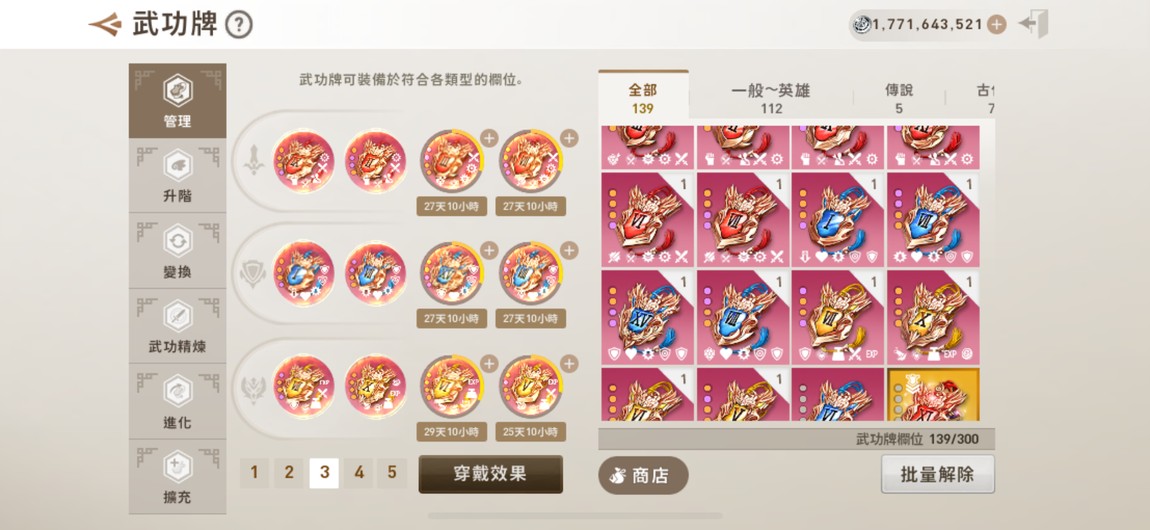This screenshot has width=1150, height=530.
Task: Click the 穿戴效果 button
Action: [x=491, y=474]
